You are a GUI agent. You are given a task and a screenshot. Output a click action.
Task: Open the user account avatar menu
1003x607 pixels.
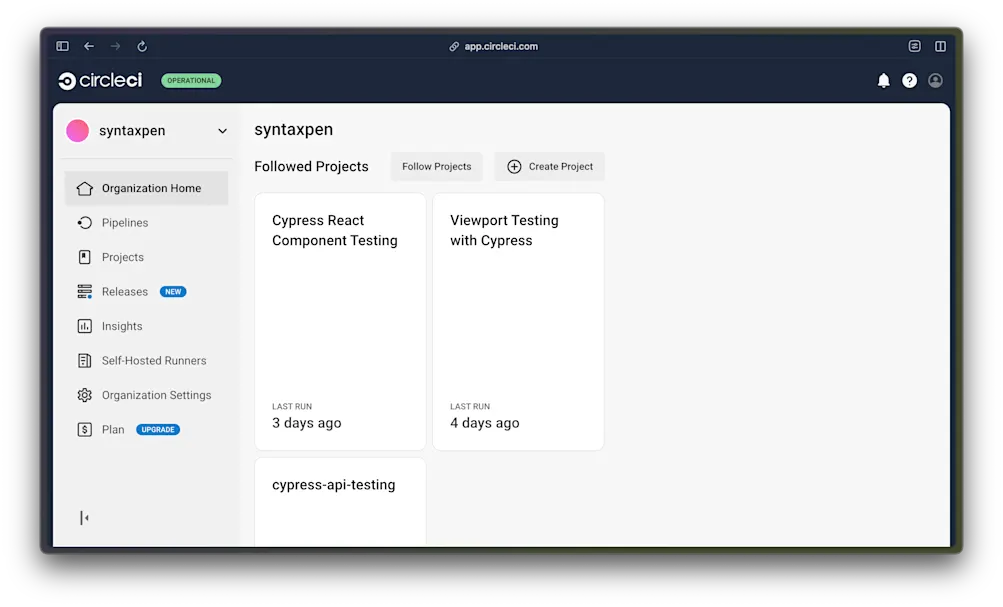pos(935,80)
